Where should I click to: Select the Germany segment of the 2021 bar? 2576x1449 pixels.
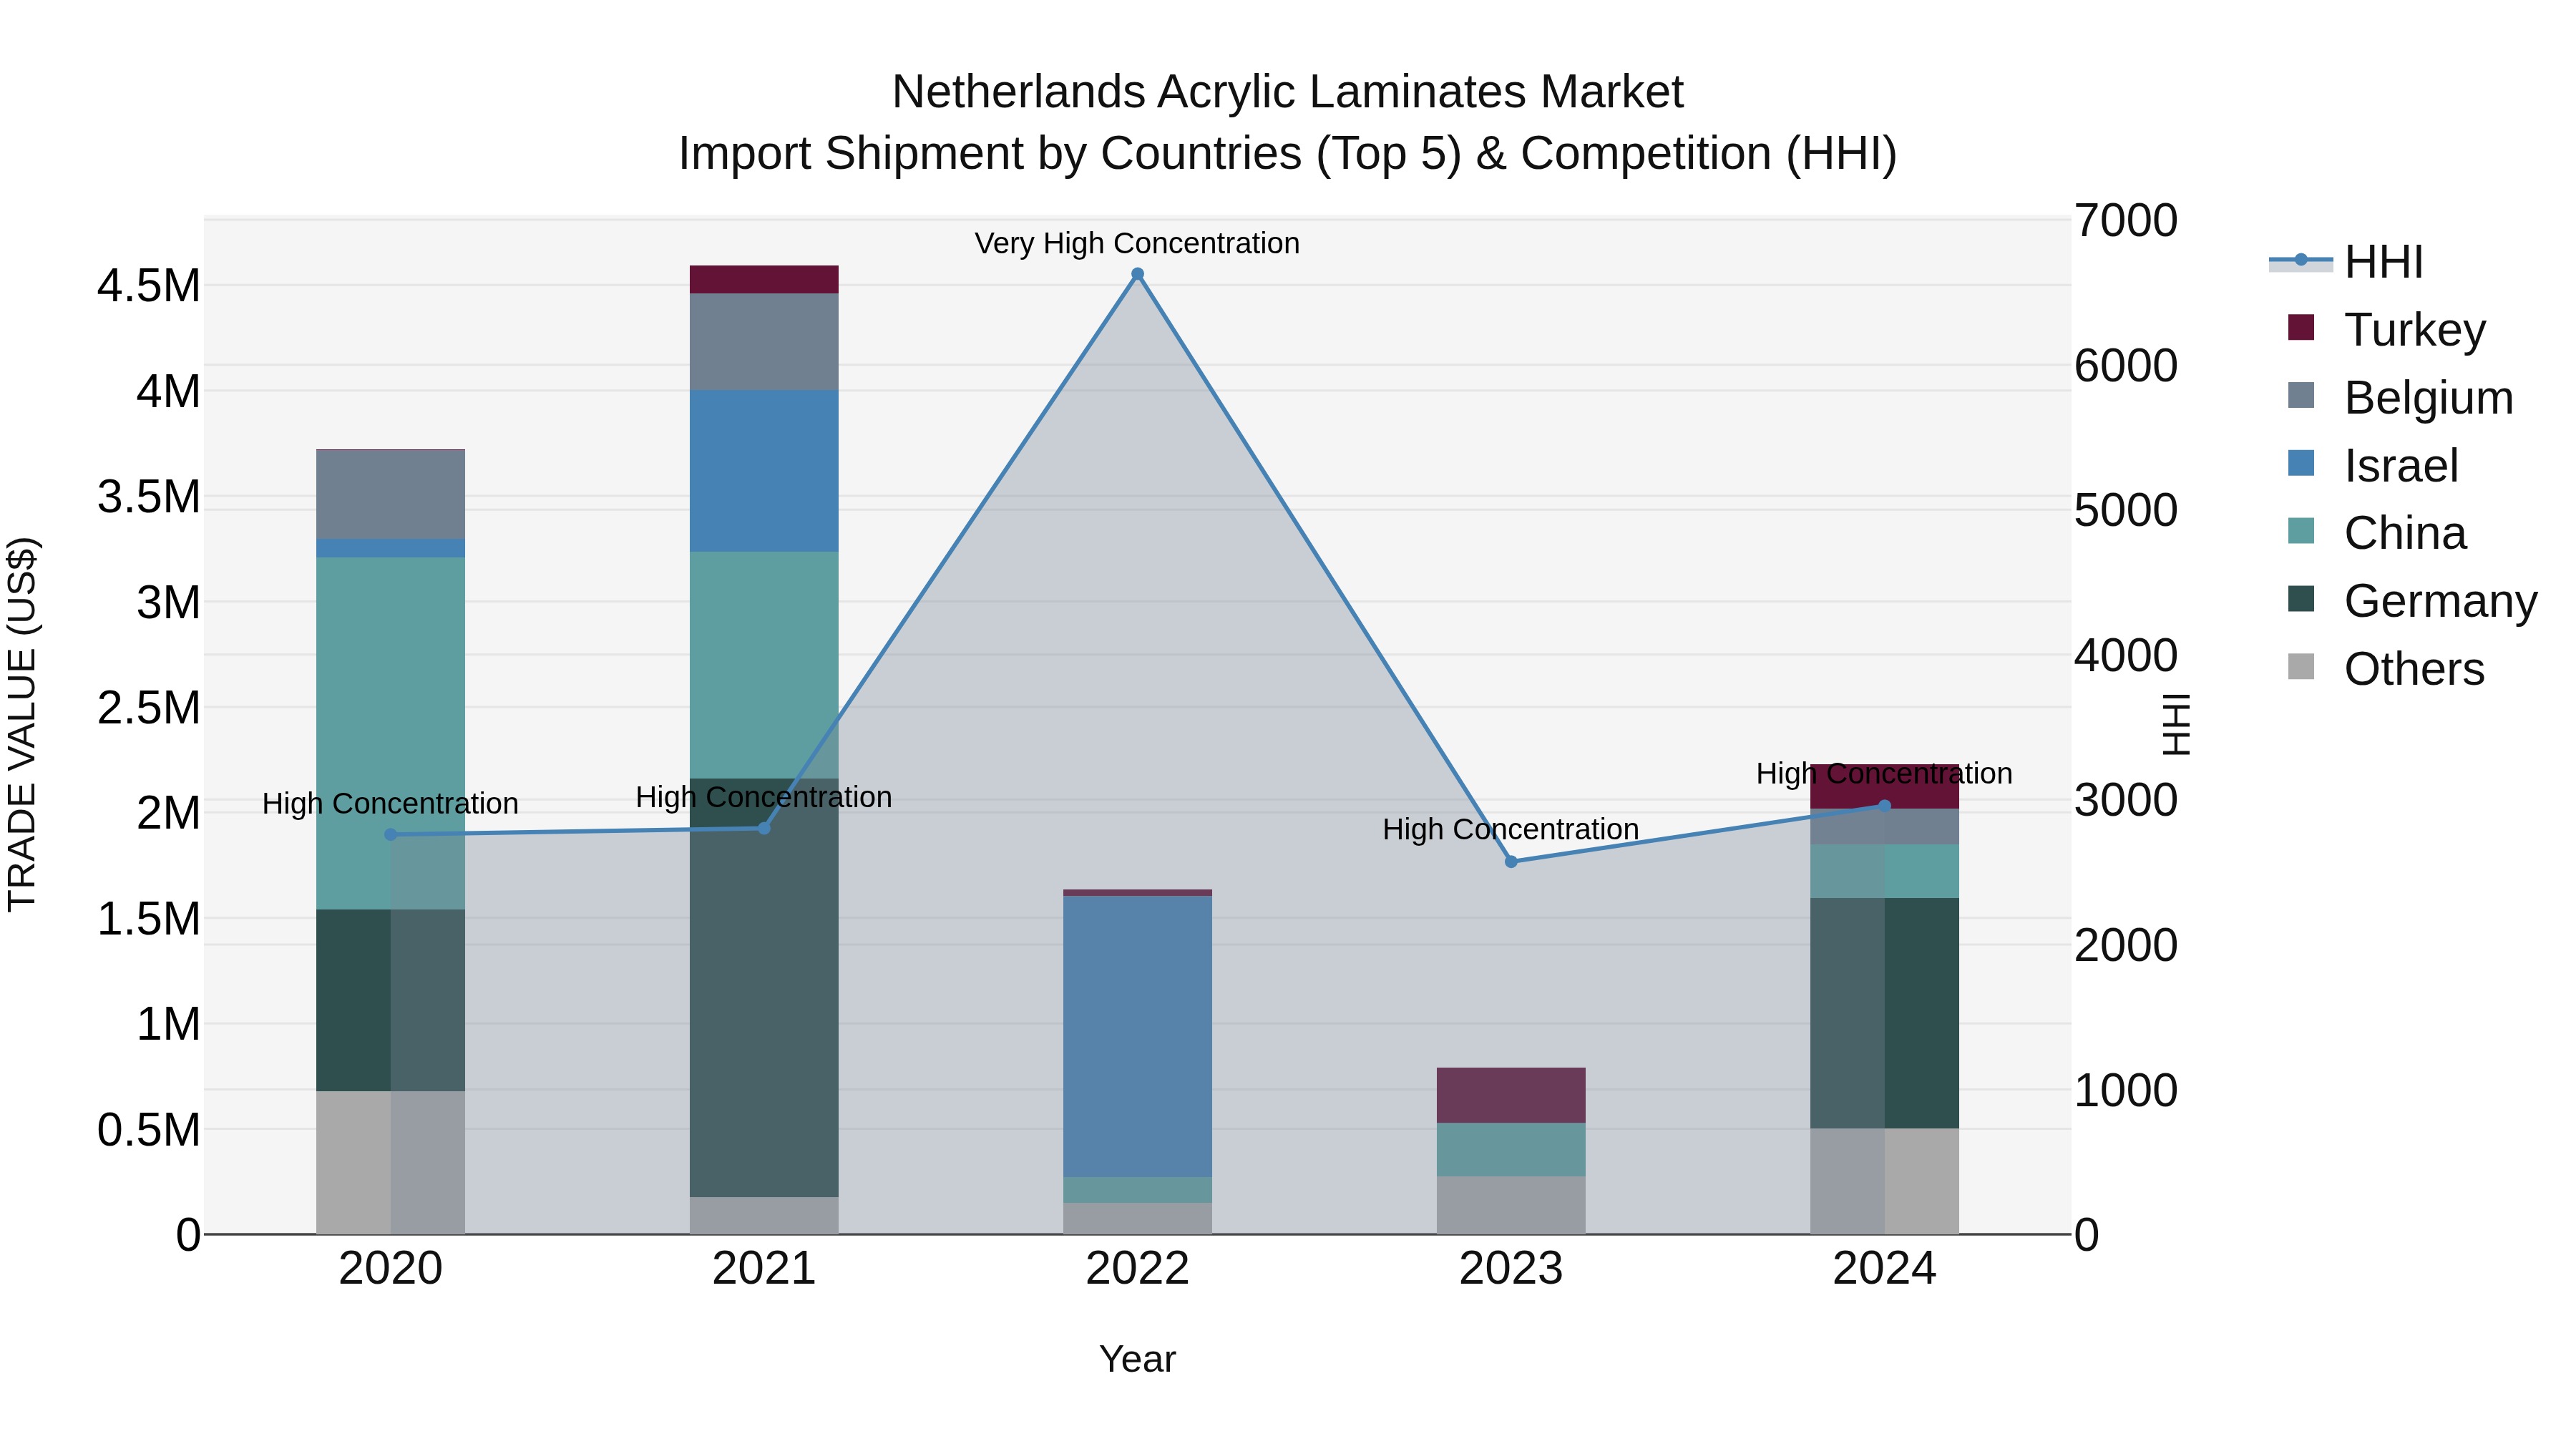point(764,987)
